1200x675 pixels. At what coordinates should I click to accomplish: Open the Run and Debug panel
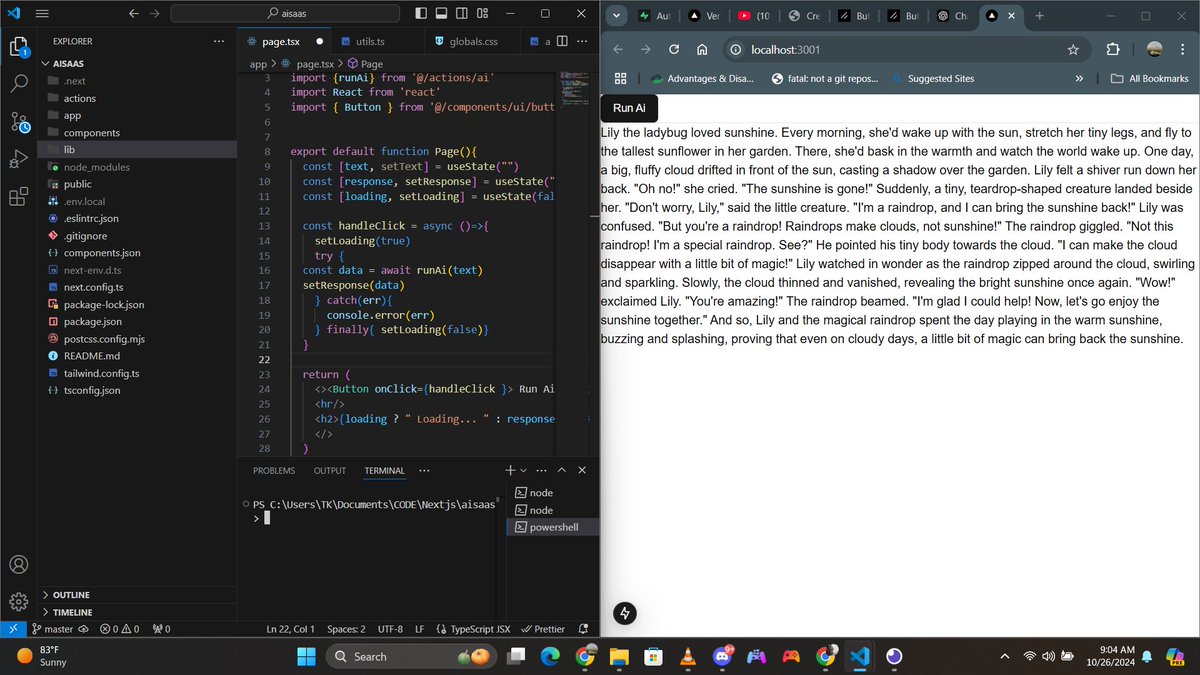click(x=18, y=160)
